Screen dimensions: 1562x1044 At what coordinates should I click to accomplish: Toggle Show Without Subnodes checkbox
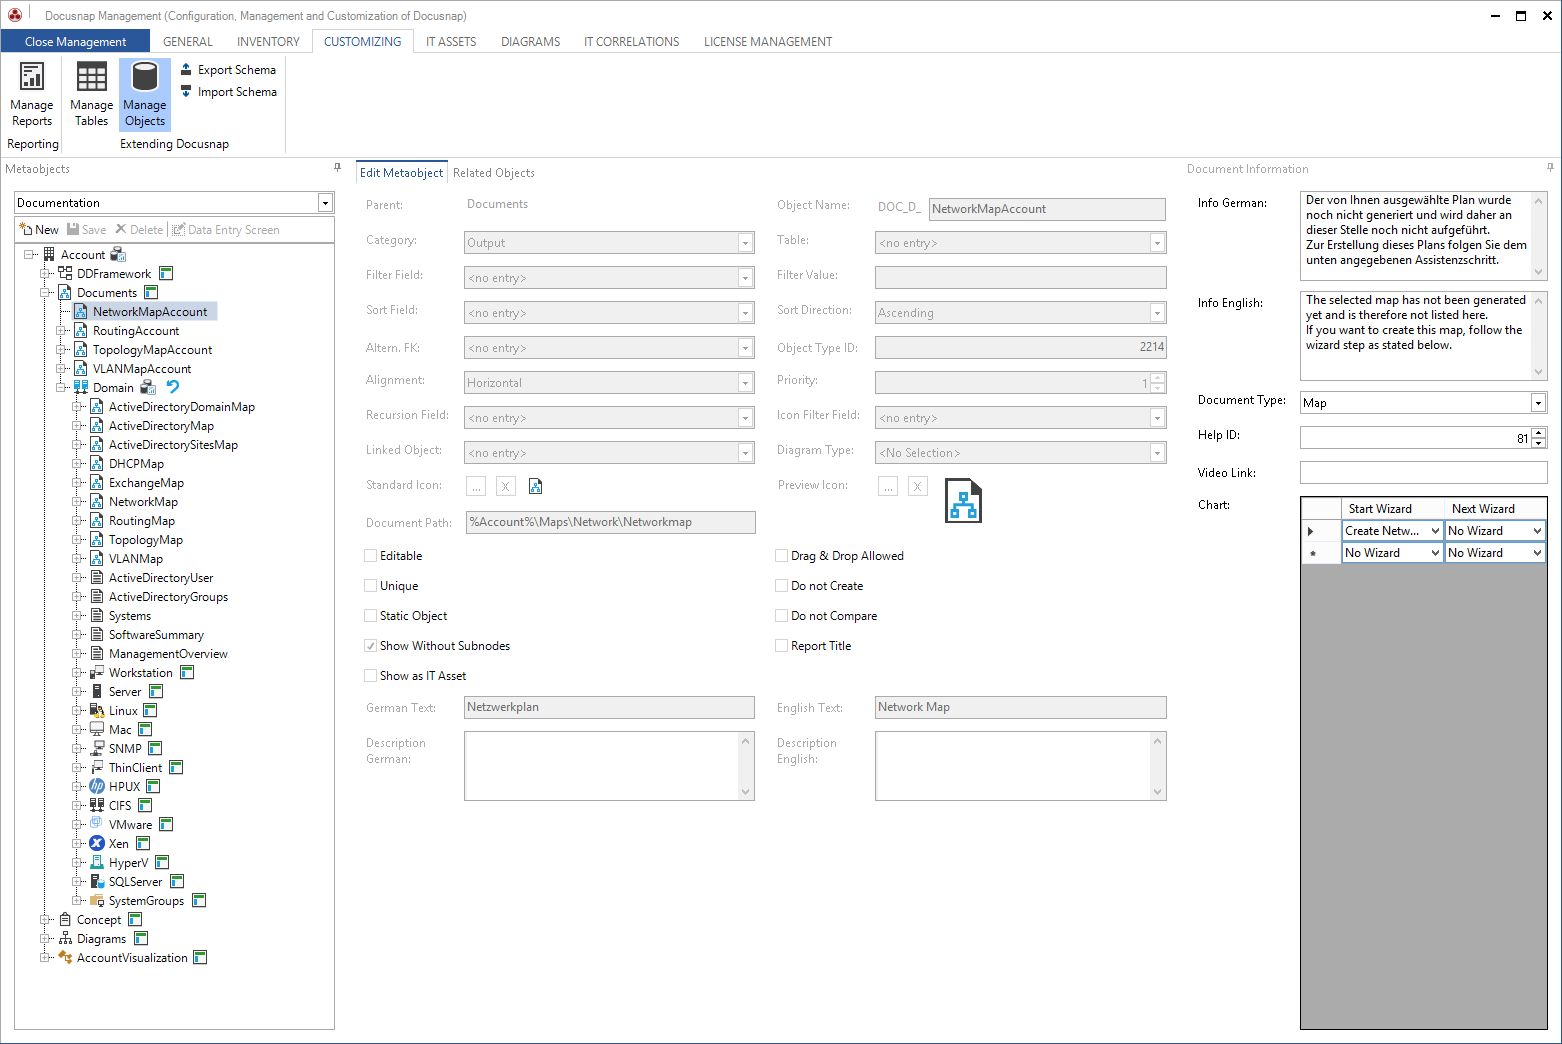pyautogui.click(x=371, y=645)
